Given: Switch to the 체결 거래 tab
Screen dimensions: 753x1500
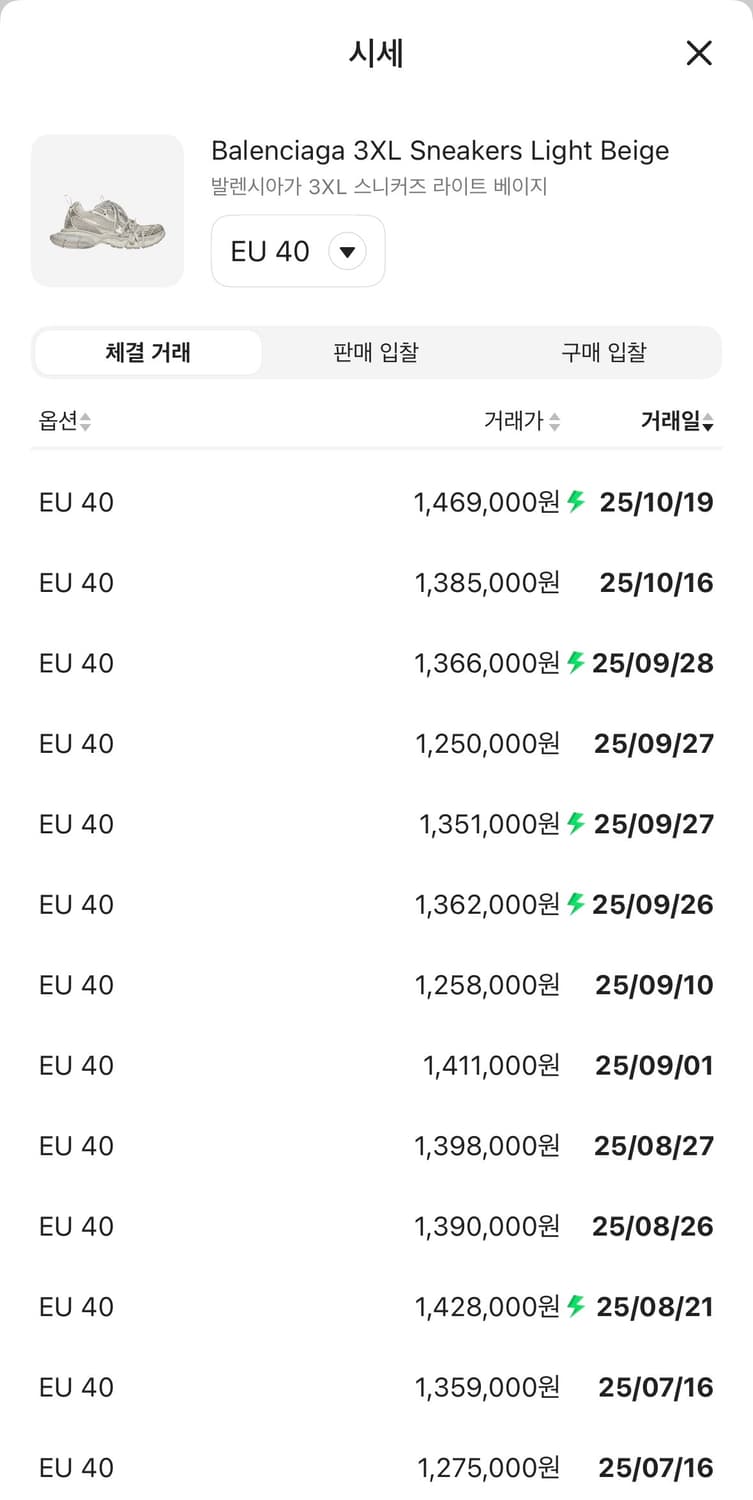Looking at the screenshot, I should click(148, 352).
